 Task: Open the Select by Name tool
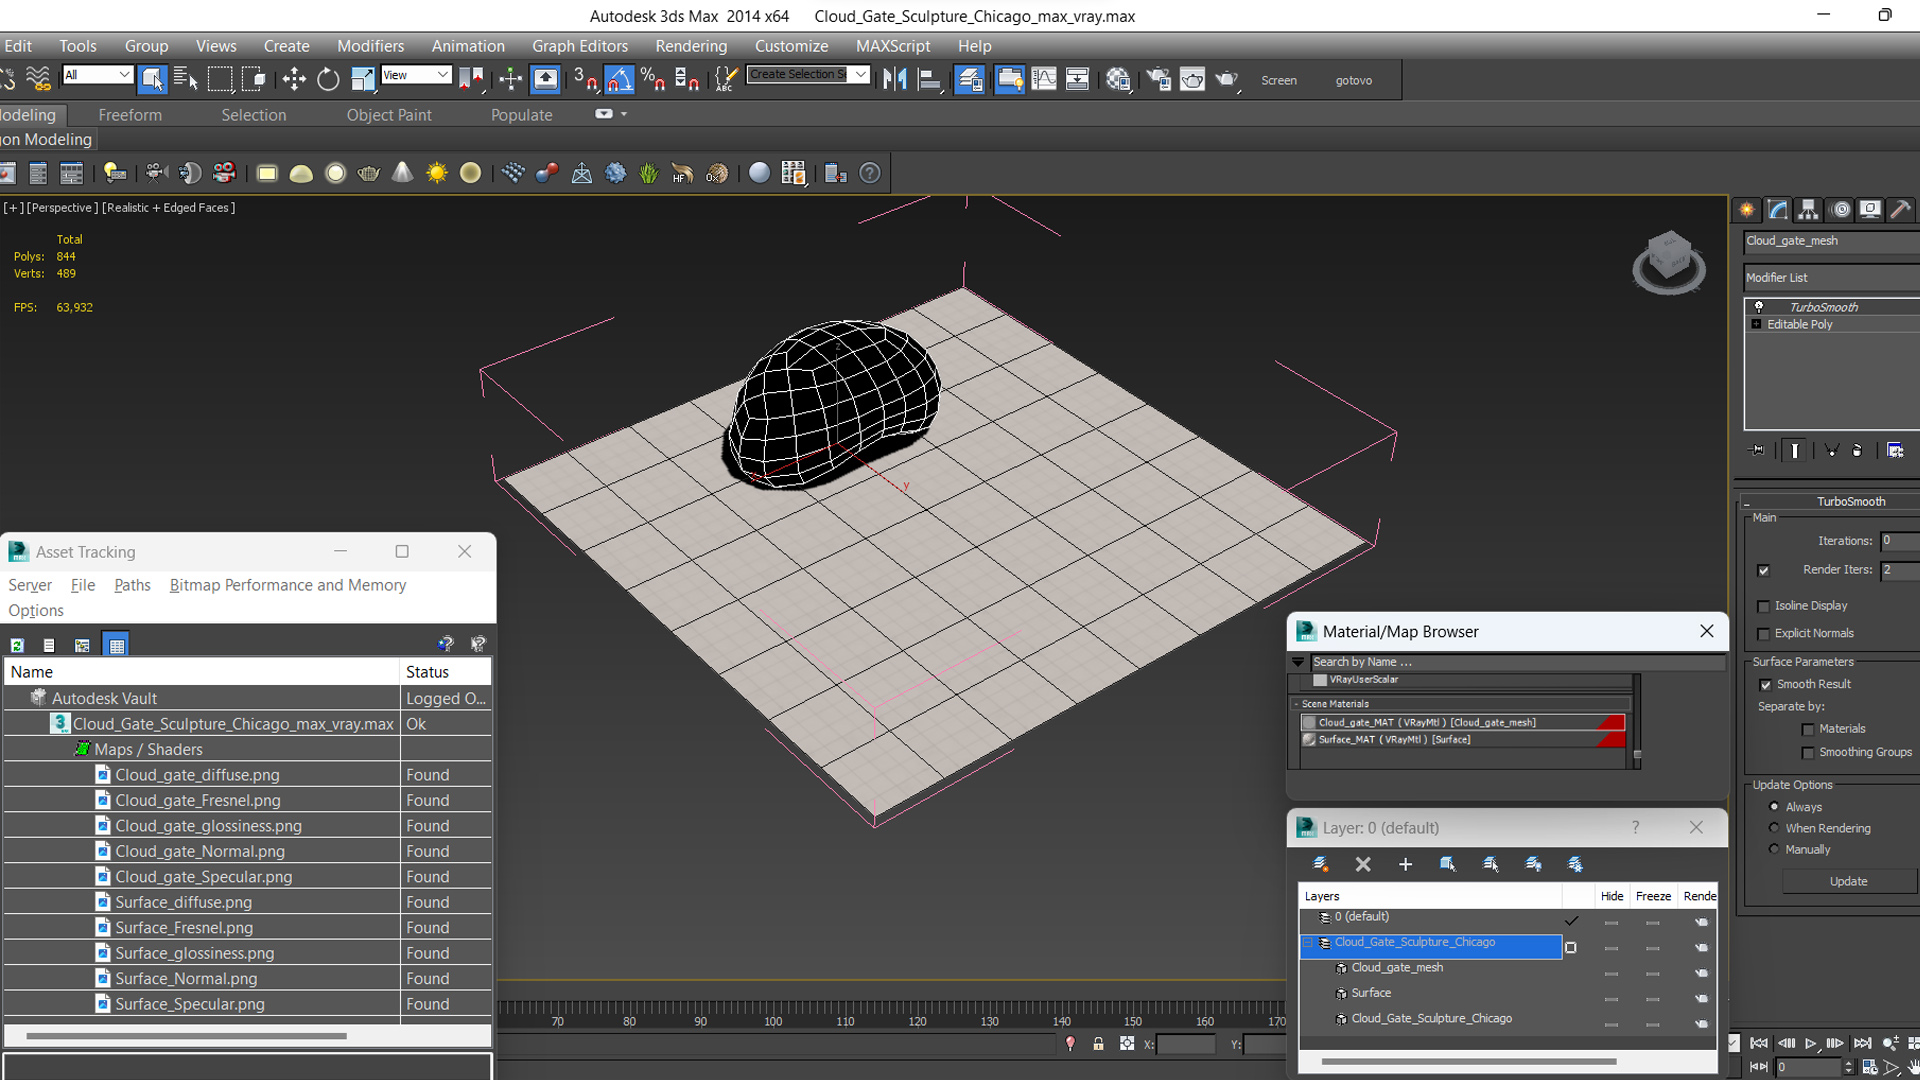(185, 79)
